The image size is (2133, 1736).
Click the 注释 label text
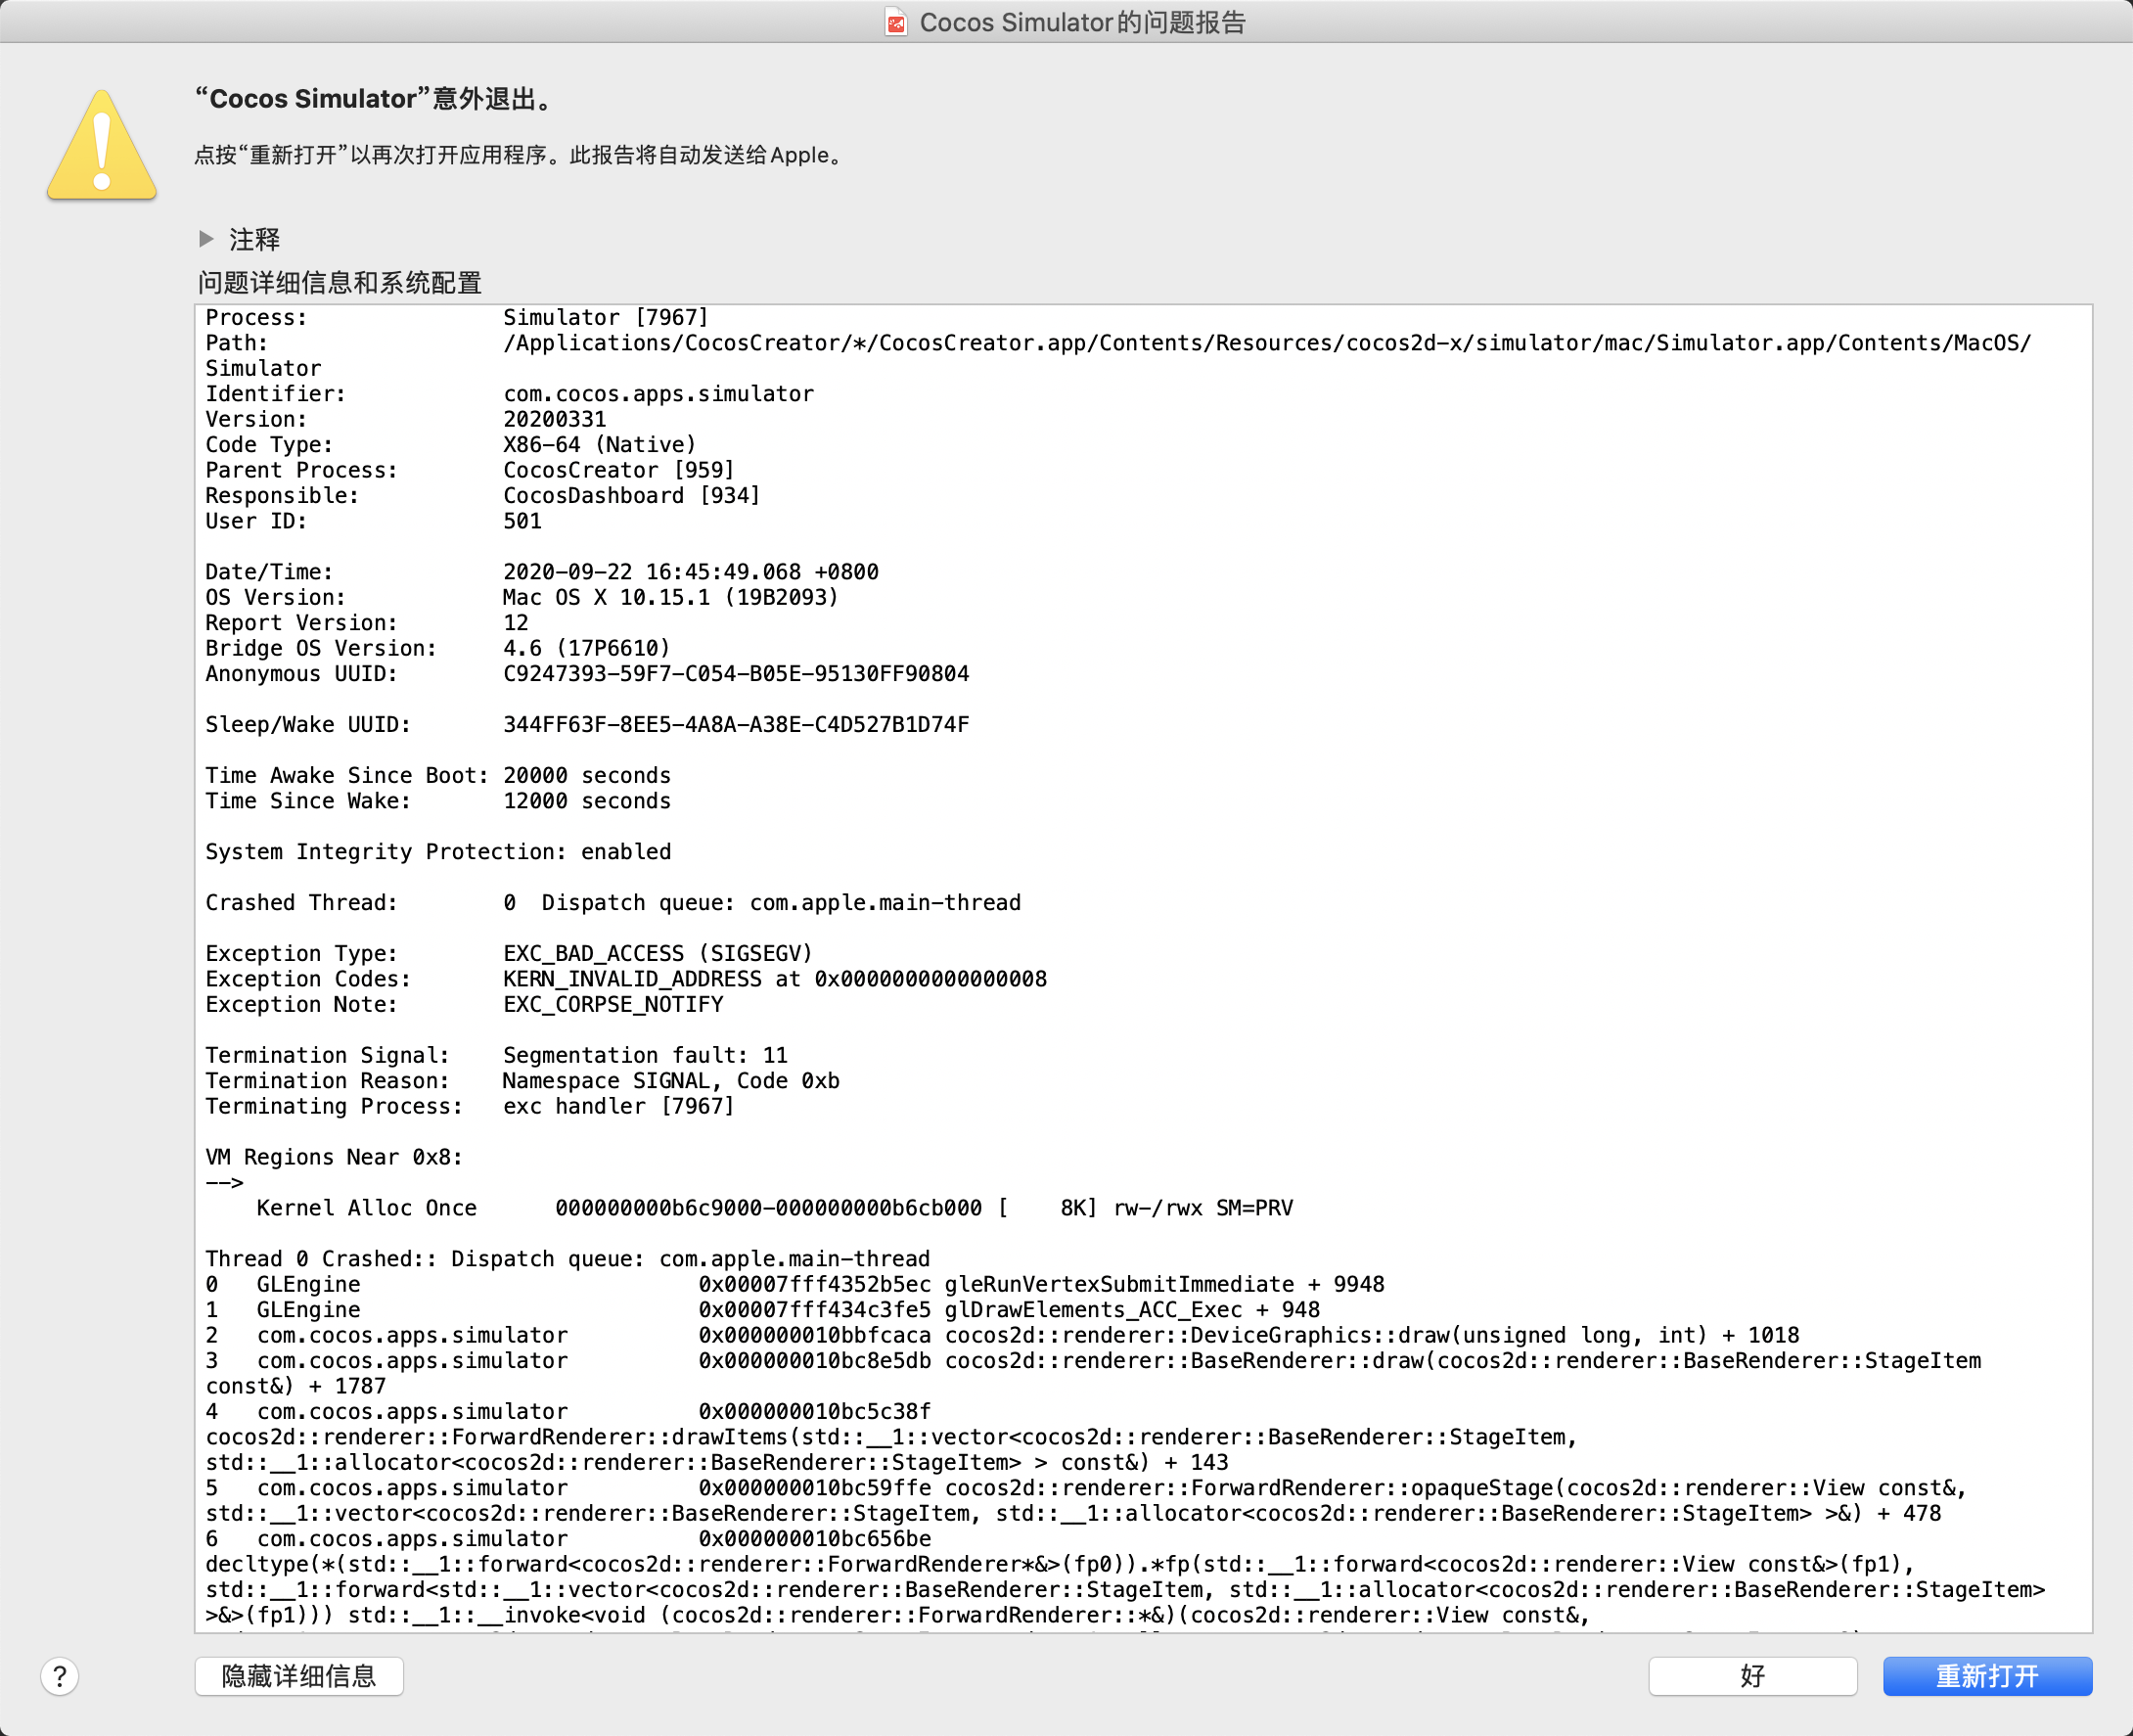point(255,240)
